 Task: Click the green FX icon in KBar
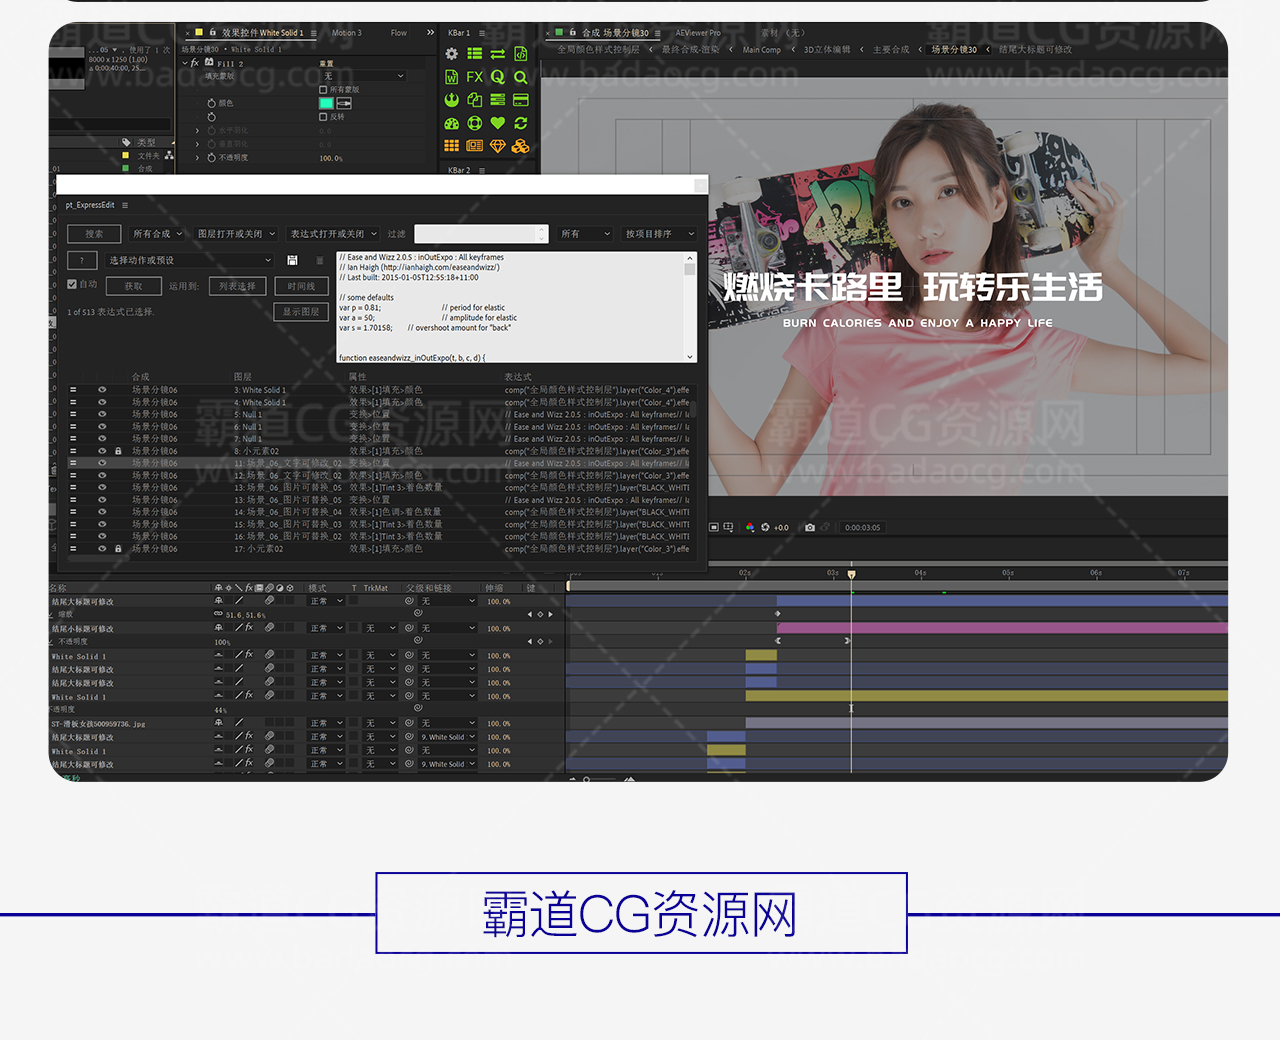pos(475,77)
